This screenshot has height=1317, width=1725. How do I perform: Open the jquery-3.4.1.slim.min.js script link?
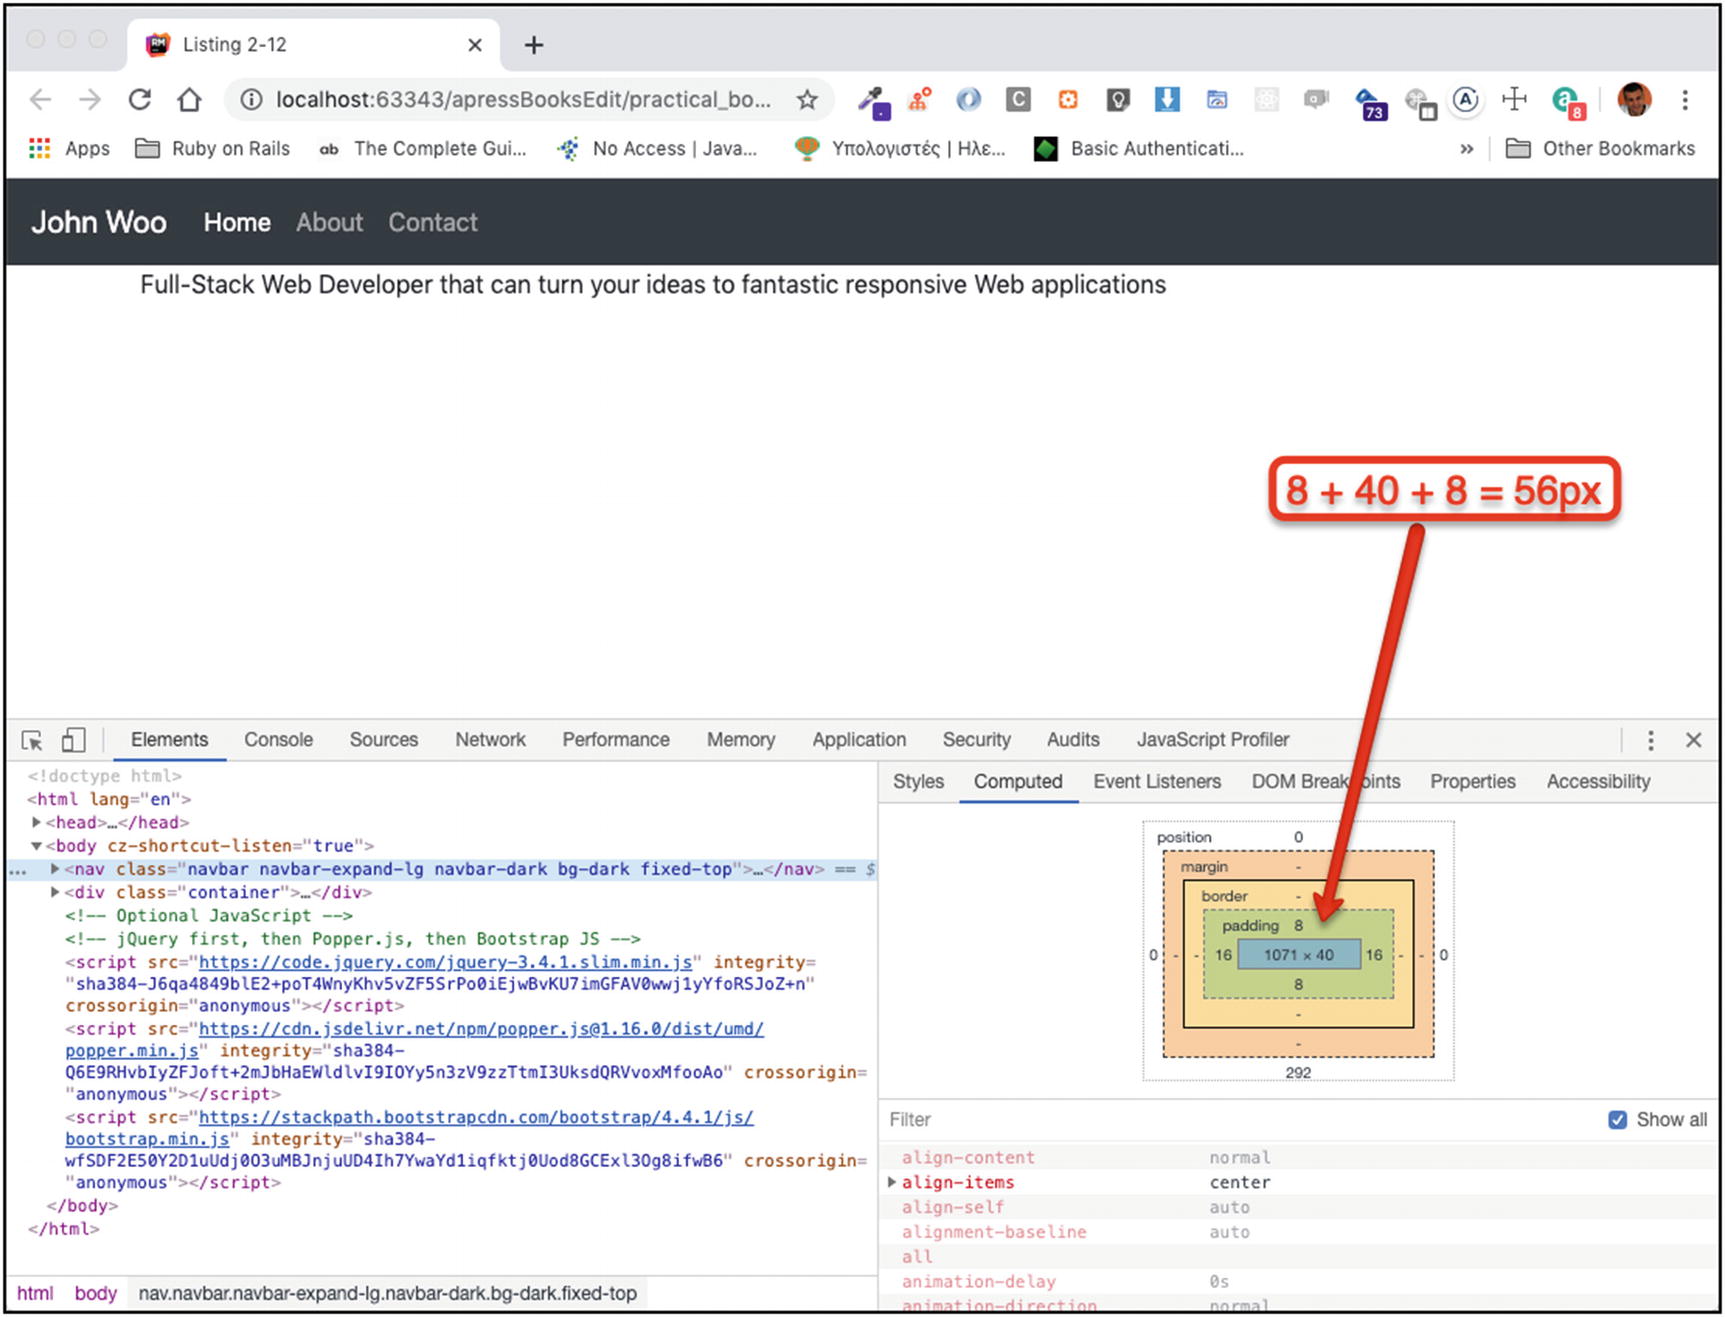point(445,962)
